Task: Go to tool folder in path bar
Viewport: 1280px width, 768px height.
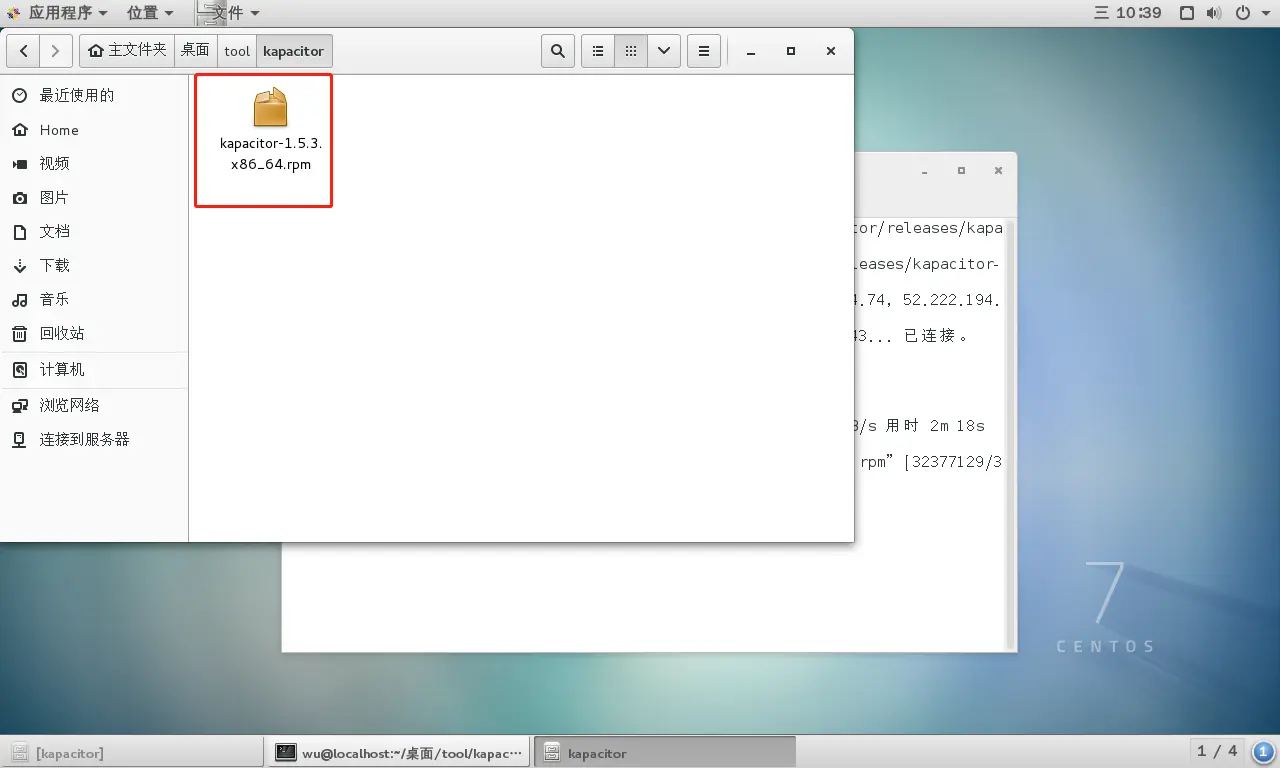Action: [237, 51]
